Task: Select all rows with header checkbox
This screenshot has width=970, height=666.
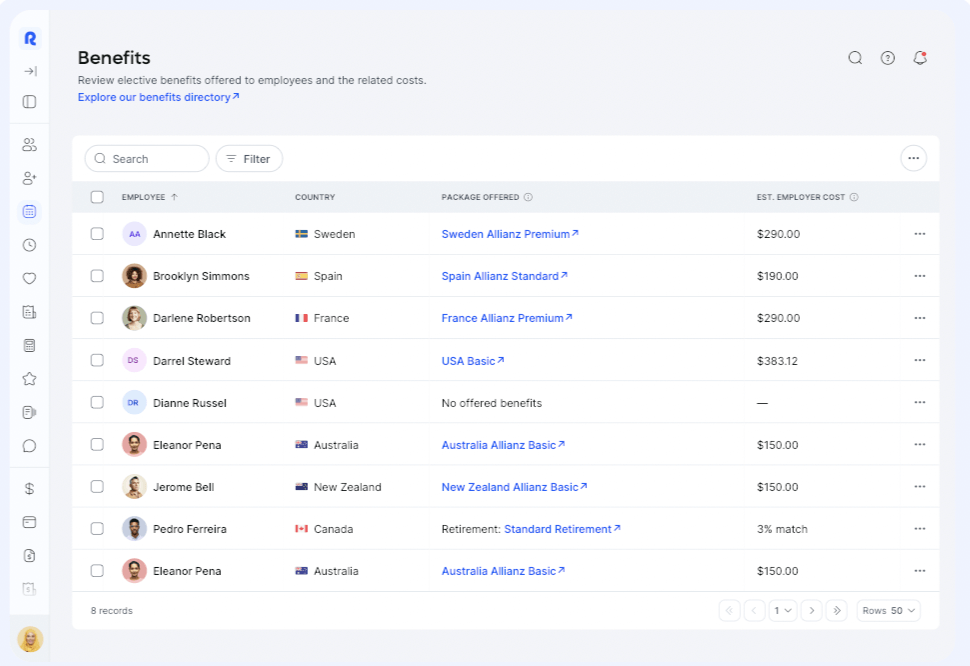Action: pyautogui.click(x=97, y=197)
